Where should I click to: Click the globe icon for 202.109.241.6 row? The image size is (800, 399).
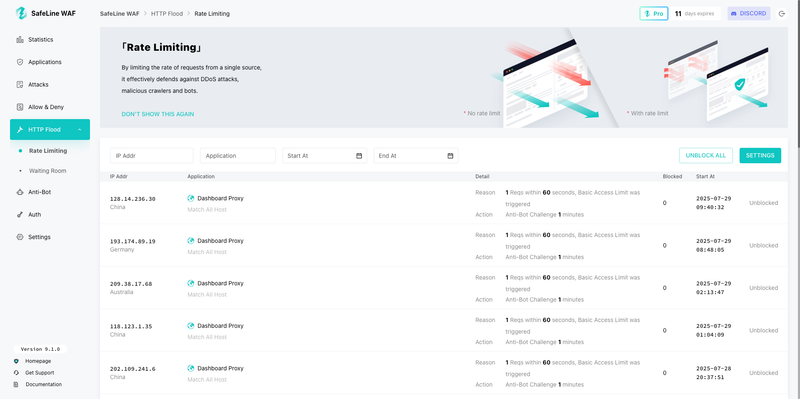tap(191, 368)
